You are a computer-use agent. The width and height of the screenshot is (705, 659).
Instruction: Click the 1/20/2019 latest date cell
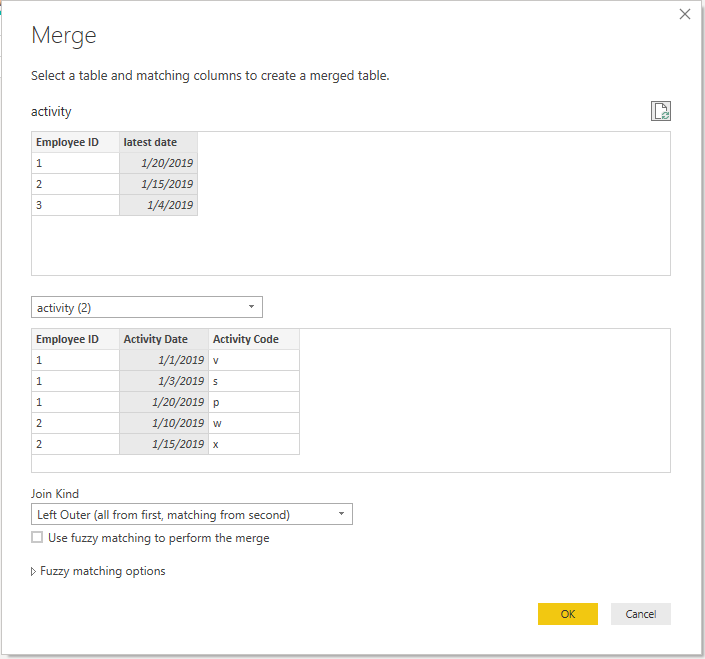tap(158, 163)
